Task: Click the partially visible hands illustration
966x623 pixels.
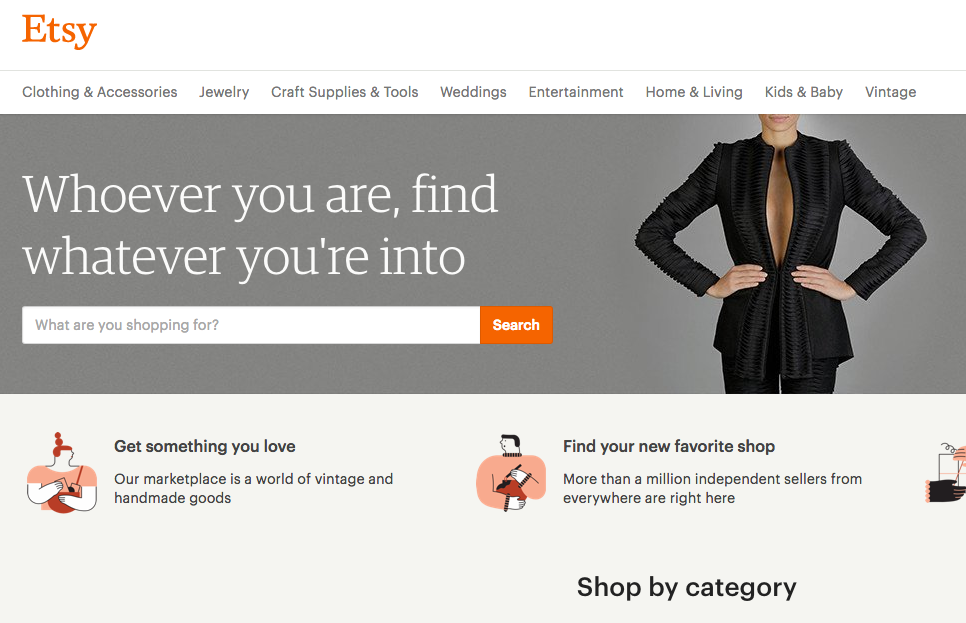Action: [x=946, y=472]
